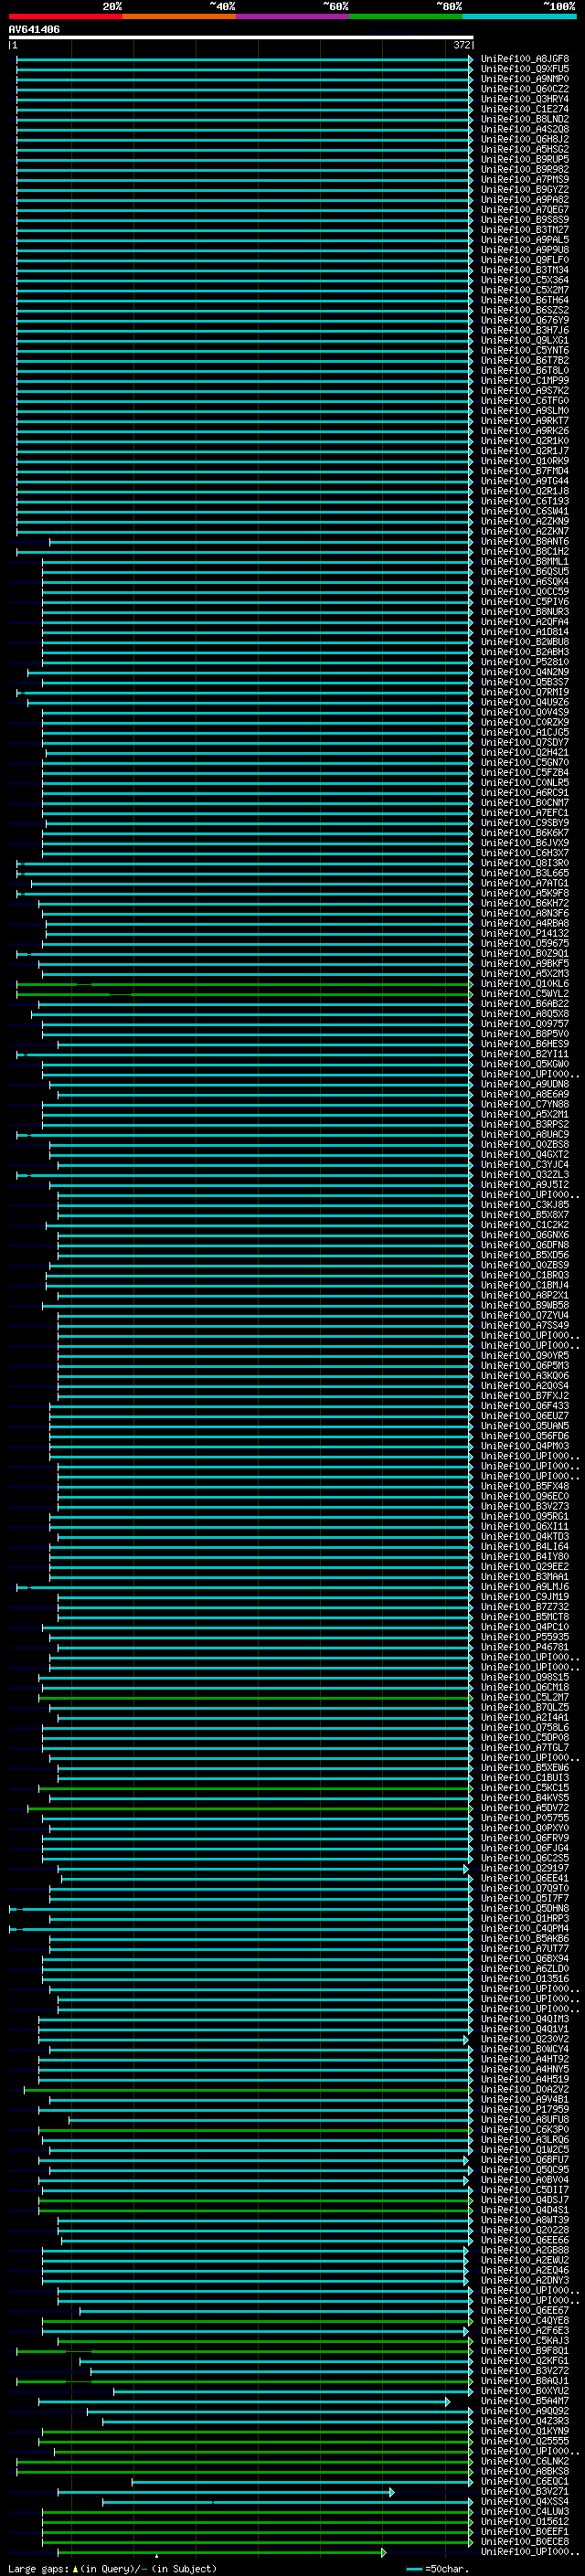Select hit label UniRef100_Q4PC10
Viewport: 585px width, 2576px height.
coord(525,1627)
